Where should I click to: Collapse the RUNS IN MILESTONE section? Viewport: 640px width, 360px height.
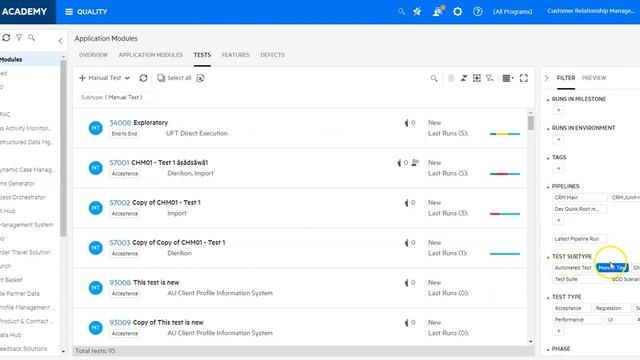click(x=548, y=100)
